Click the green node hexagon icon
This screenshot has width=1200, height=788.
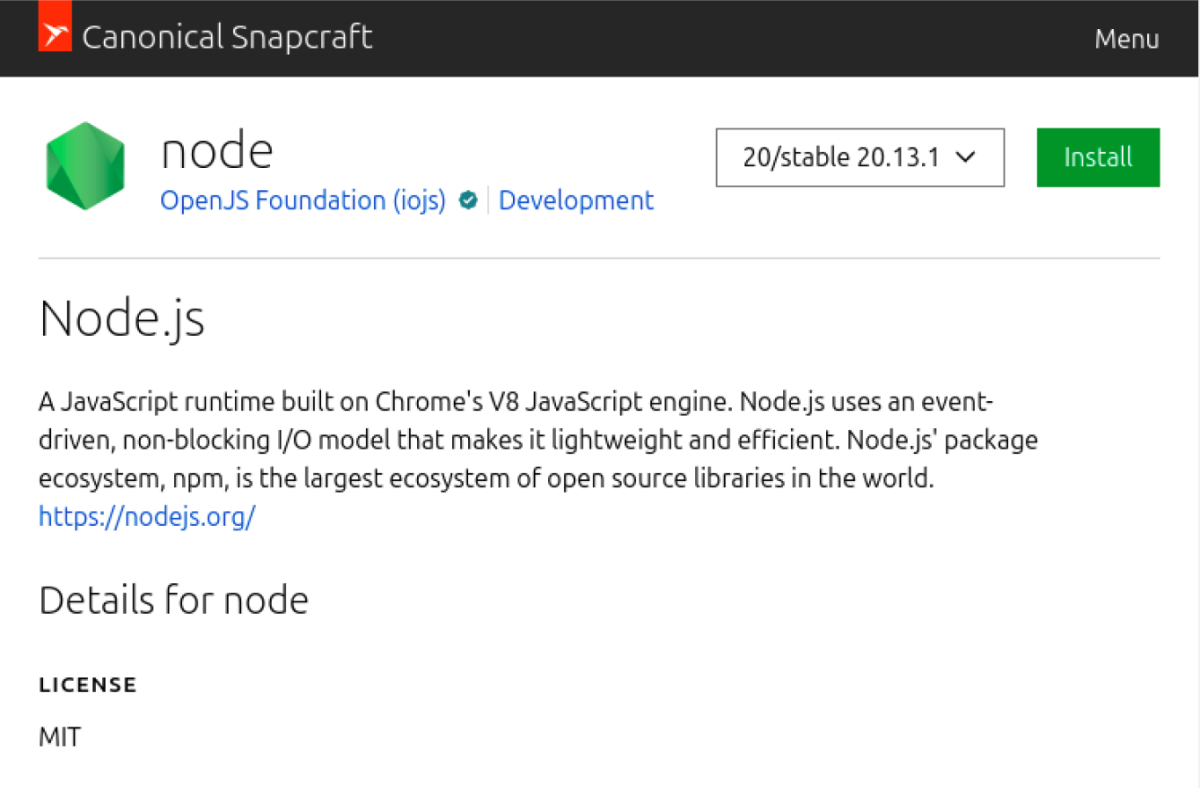(x=85, y=165)
